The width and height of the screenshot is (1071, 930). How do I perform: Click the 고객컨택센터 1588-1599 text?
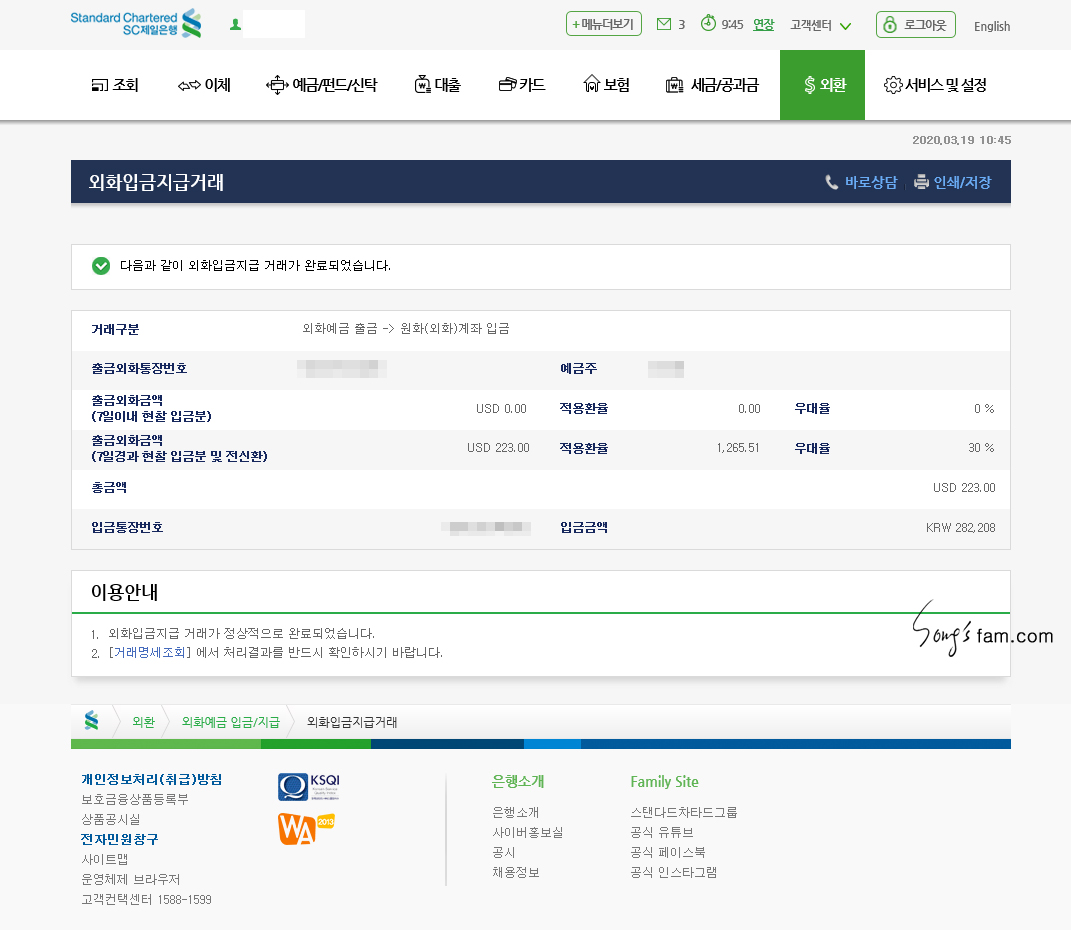pyautogui.click(x=146, y=900)
